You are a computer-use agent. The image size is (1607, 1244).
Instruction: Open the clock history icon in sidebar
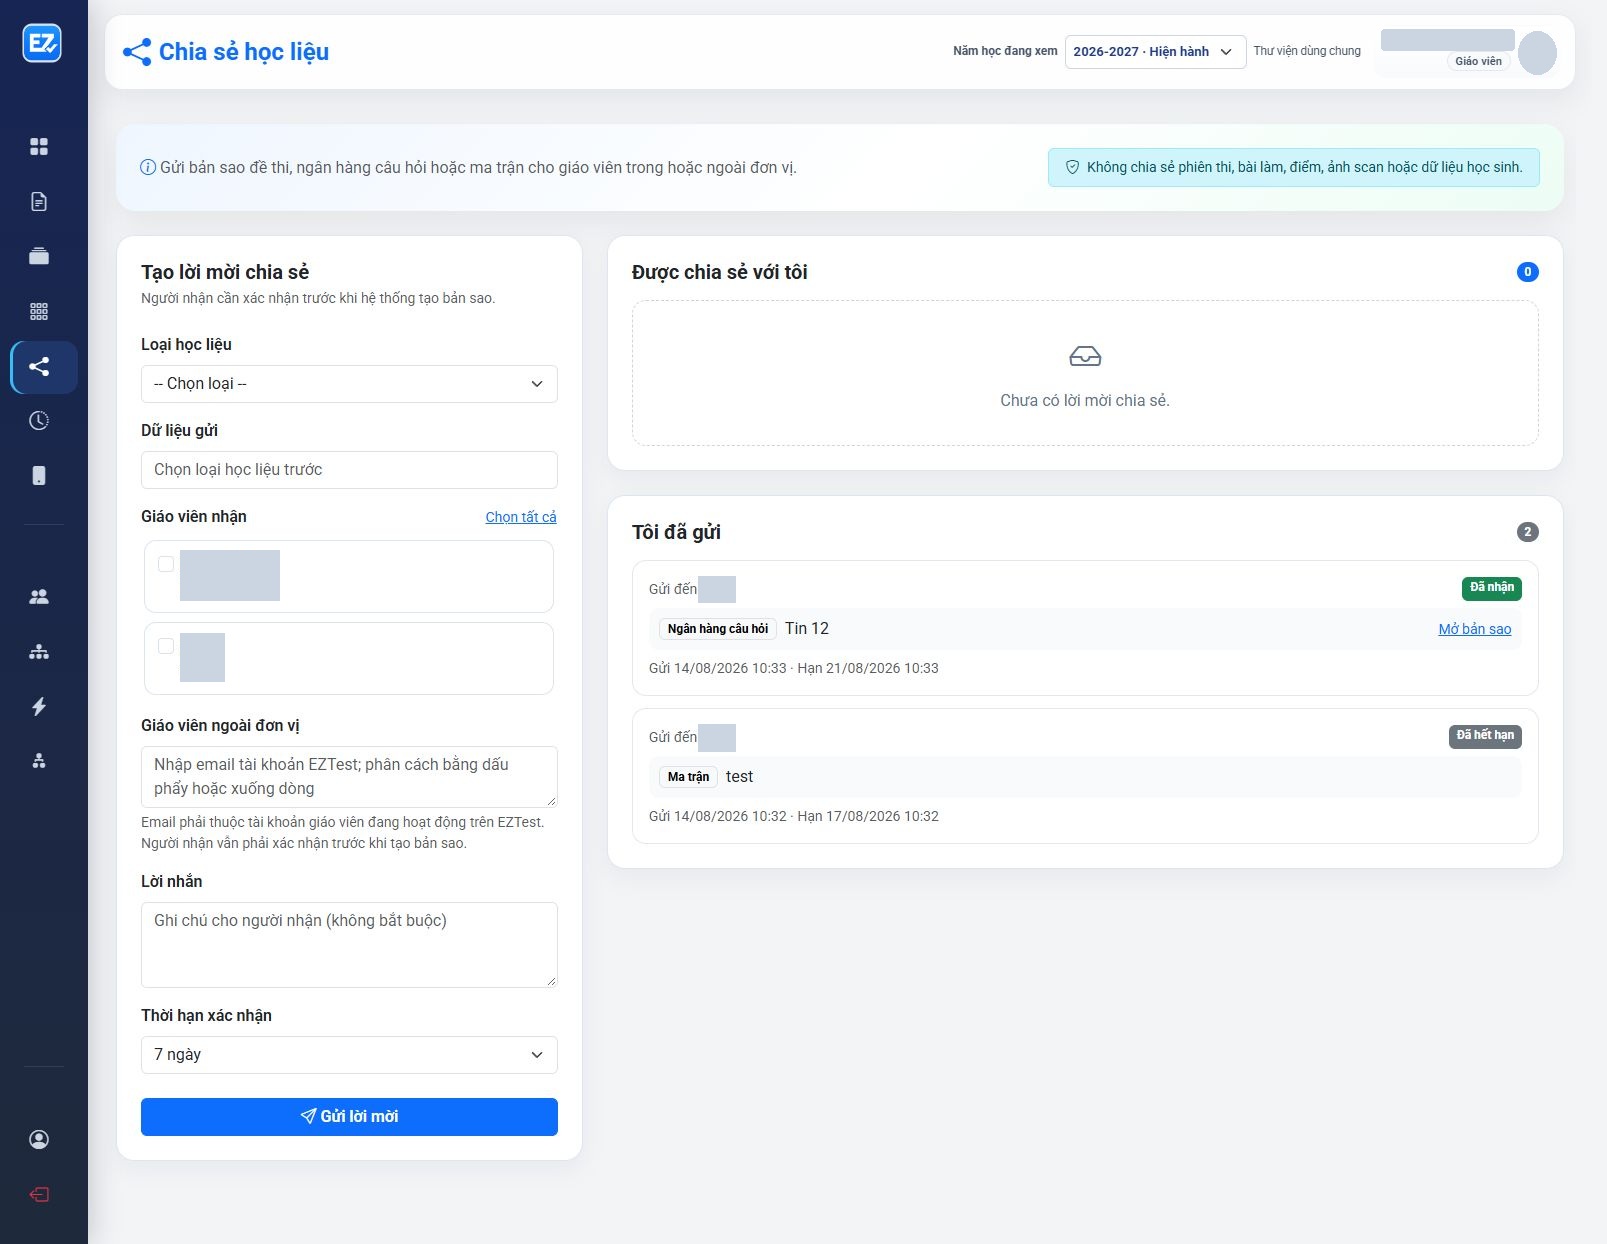pyautogui.click(x=39, y=421)
